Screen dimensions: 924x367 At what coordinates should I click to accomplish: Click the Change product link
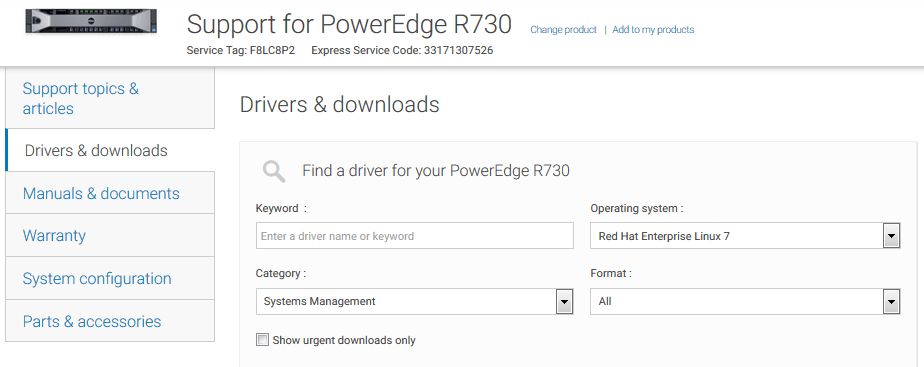(563, 29)
